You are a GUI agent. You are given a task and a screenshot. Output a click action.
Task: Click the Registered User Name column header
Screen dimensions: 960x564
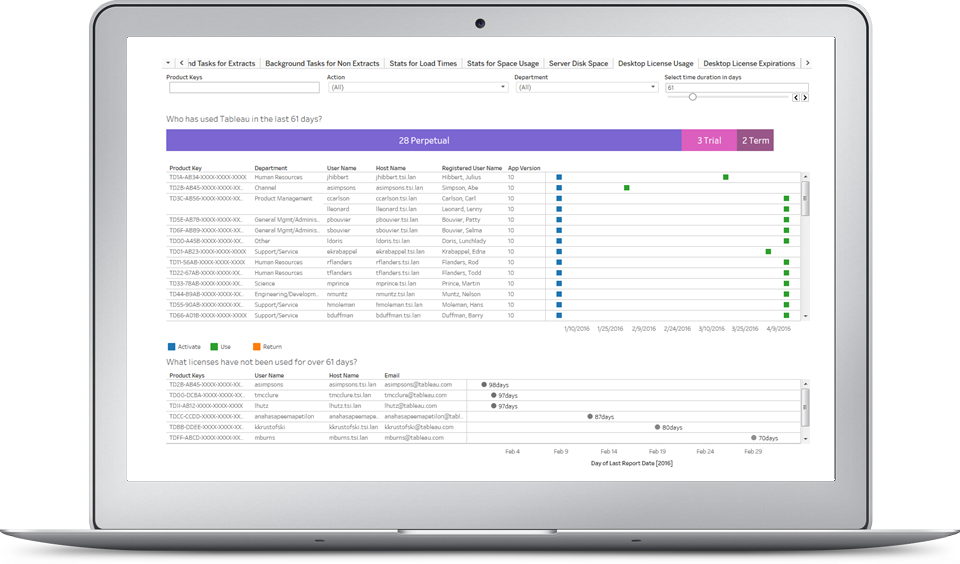(x=471, y=168)
